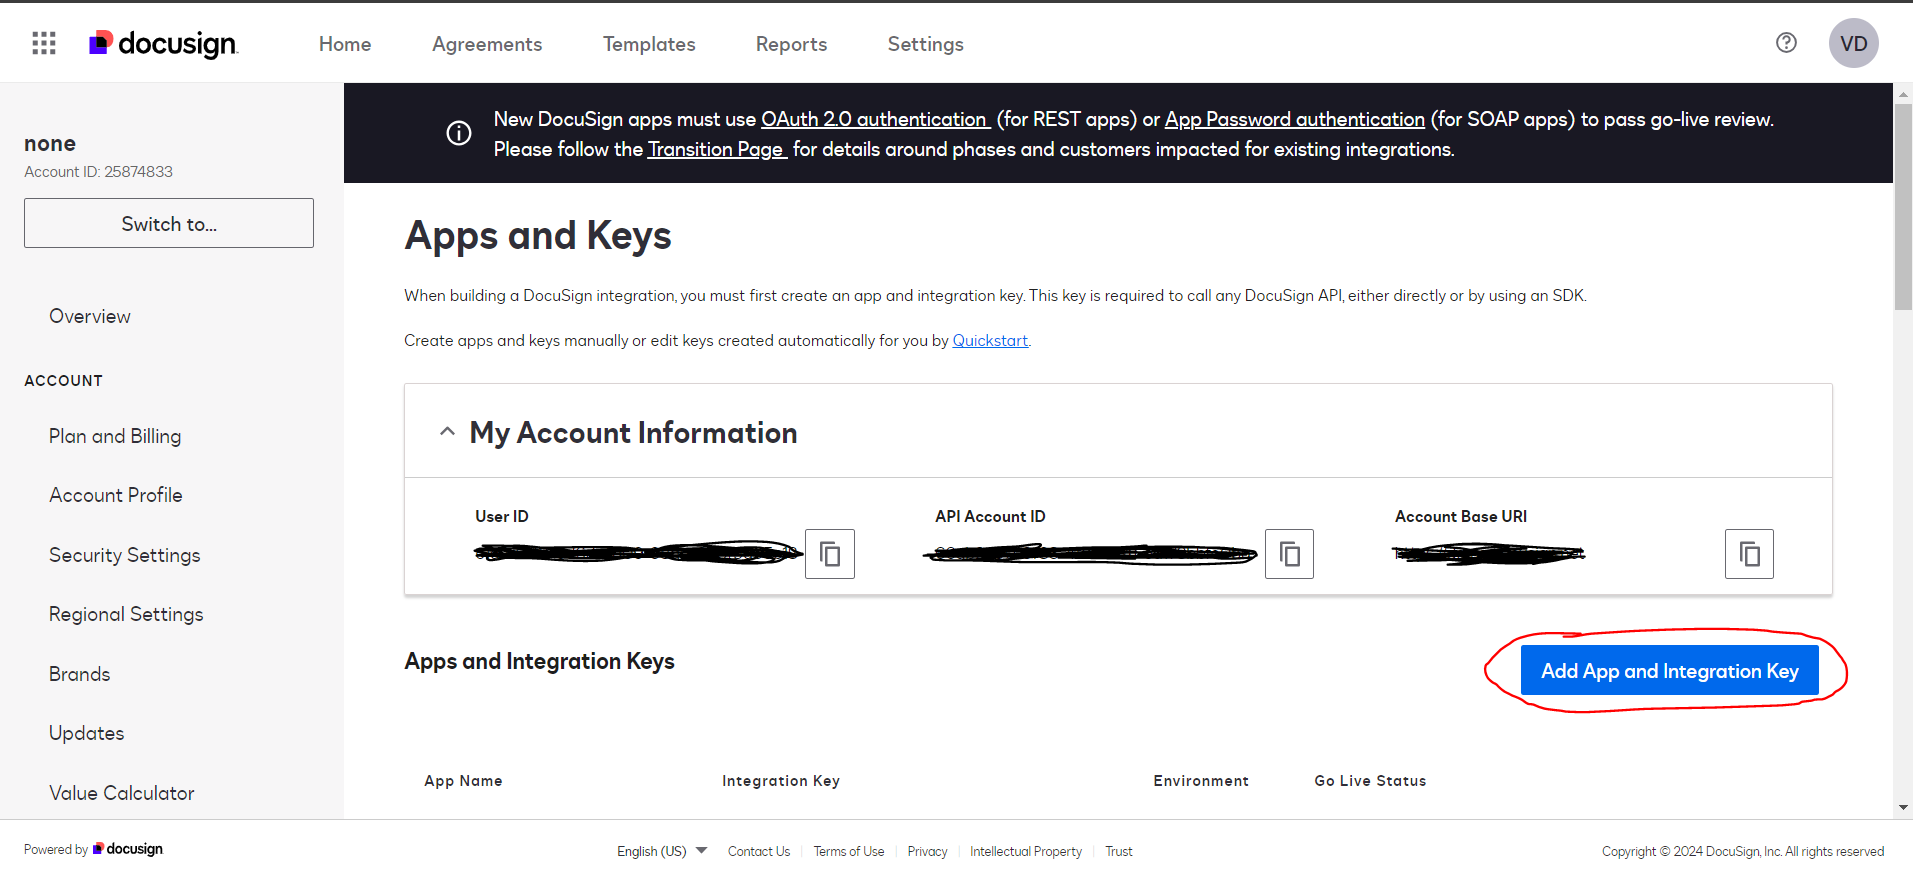Click the ACCOUNT section label
Image resolution: width=1913 pixels, height=881 pixels.
tap(63, 381)
